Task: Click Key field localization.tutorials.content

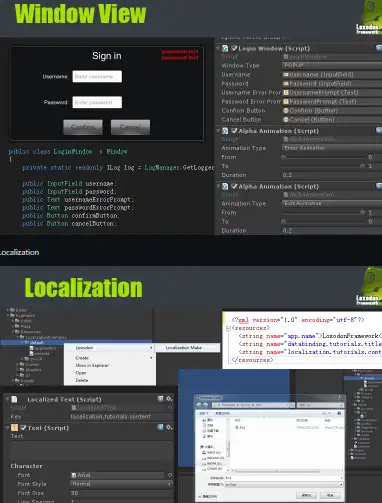Action: click(121, 417)
